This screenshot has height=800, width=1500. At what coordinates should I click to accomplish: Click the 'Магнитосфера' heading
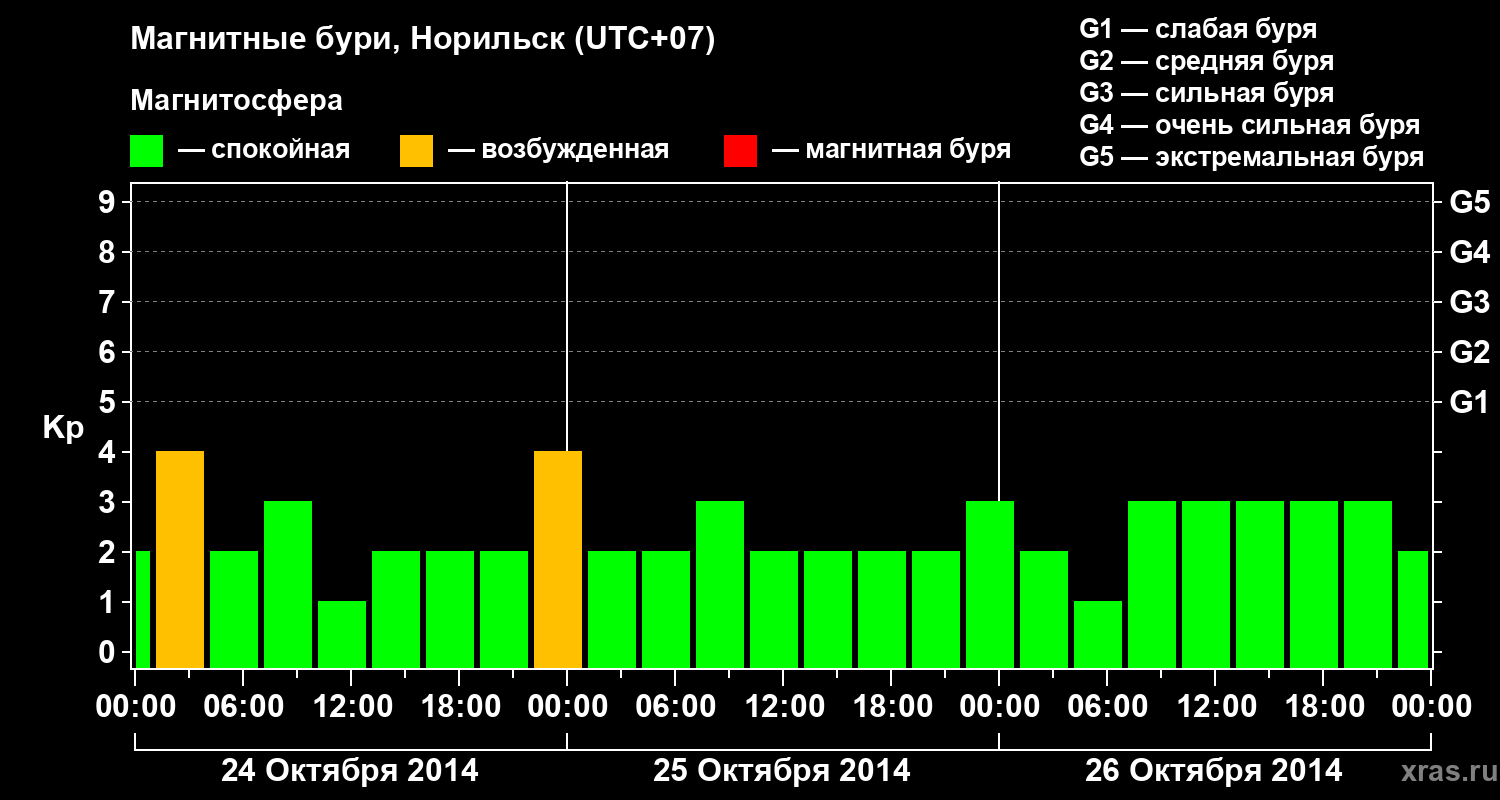click(237, 101)
